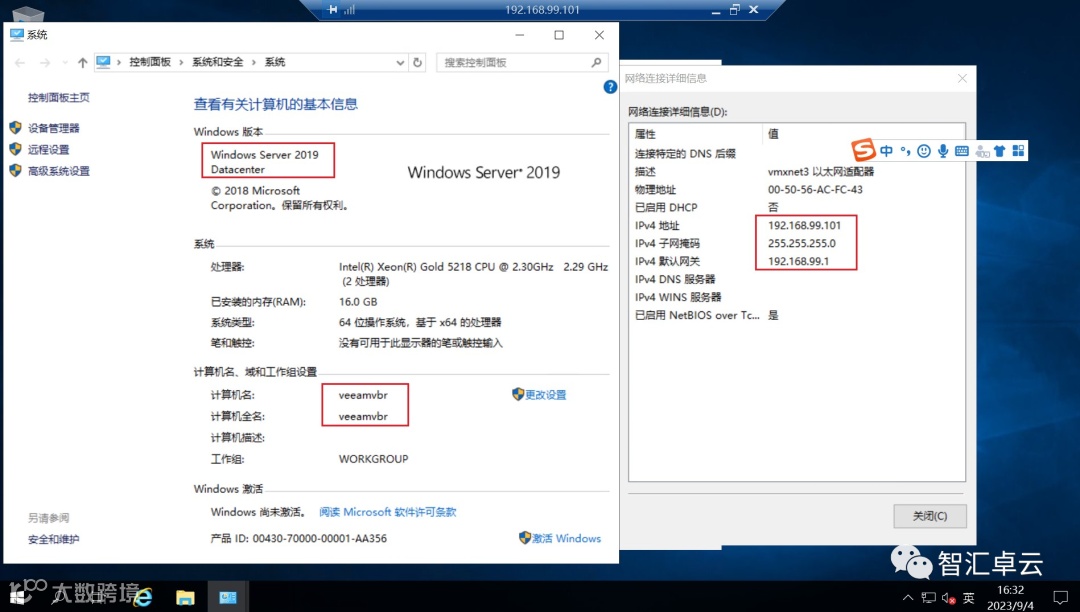Select the IPv4 子网掩码 row
This screenshot has width=1080, height=612.
tap(797, 243)
